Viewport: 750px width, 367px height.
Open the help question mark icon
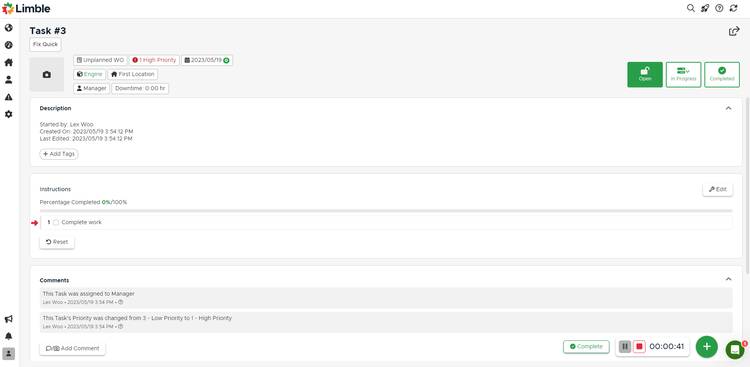(x=719, y=8)
